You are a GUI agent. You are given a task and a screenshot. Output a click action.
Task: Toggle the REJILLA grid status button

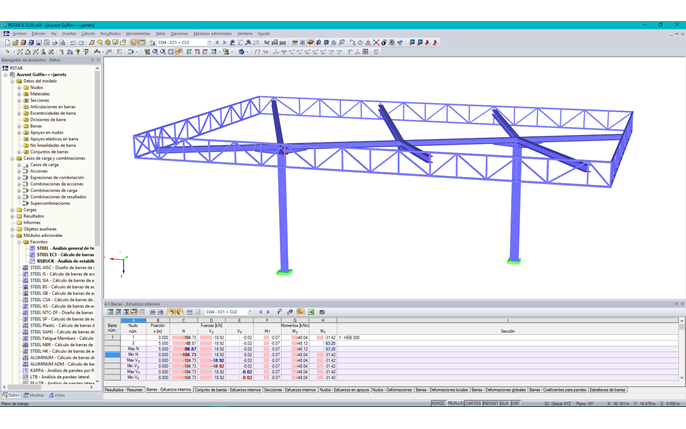coord(455,403)
